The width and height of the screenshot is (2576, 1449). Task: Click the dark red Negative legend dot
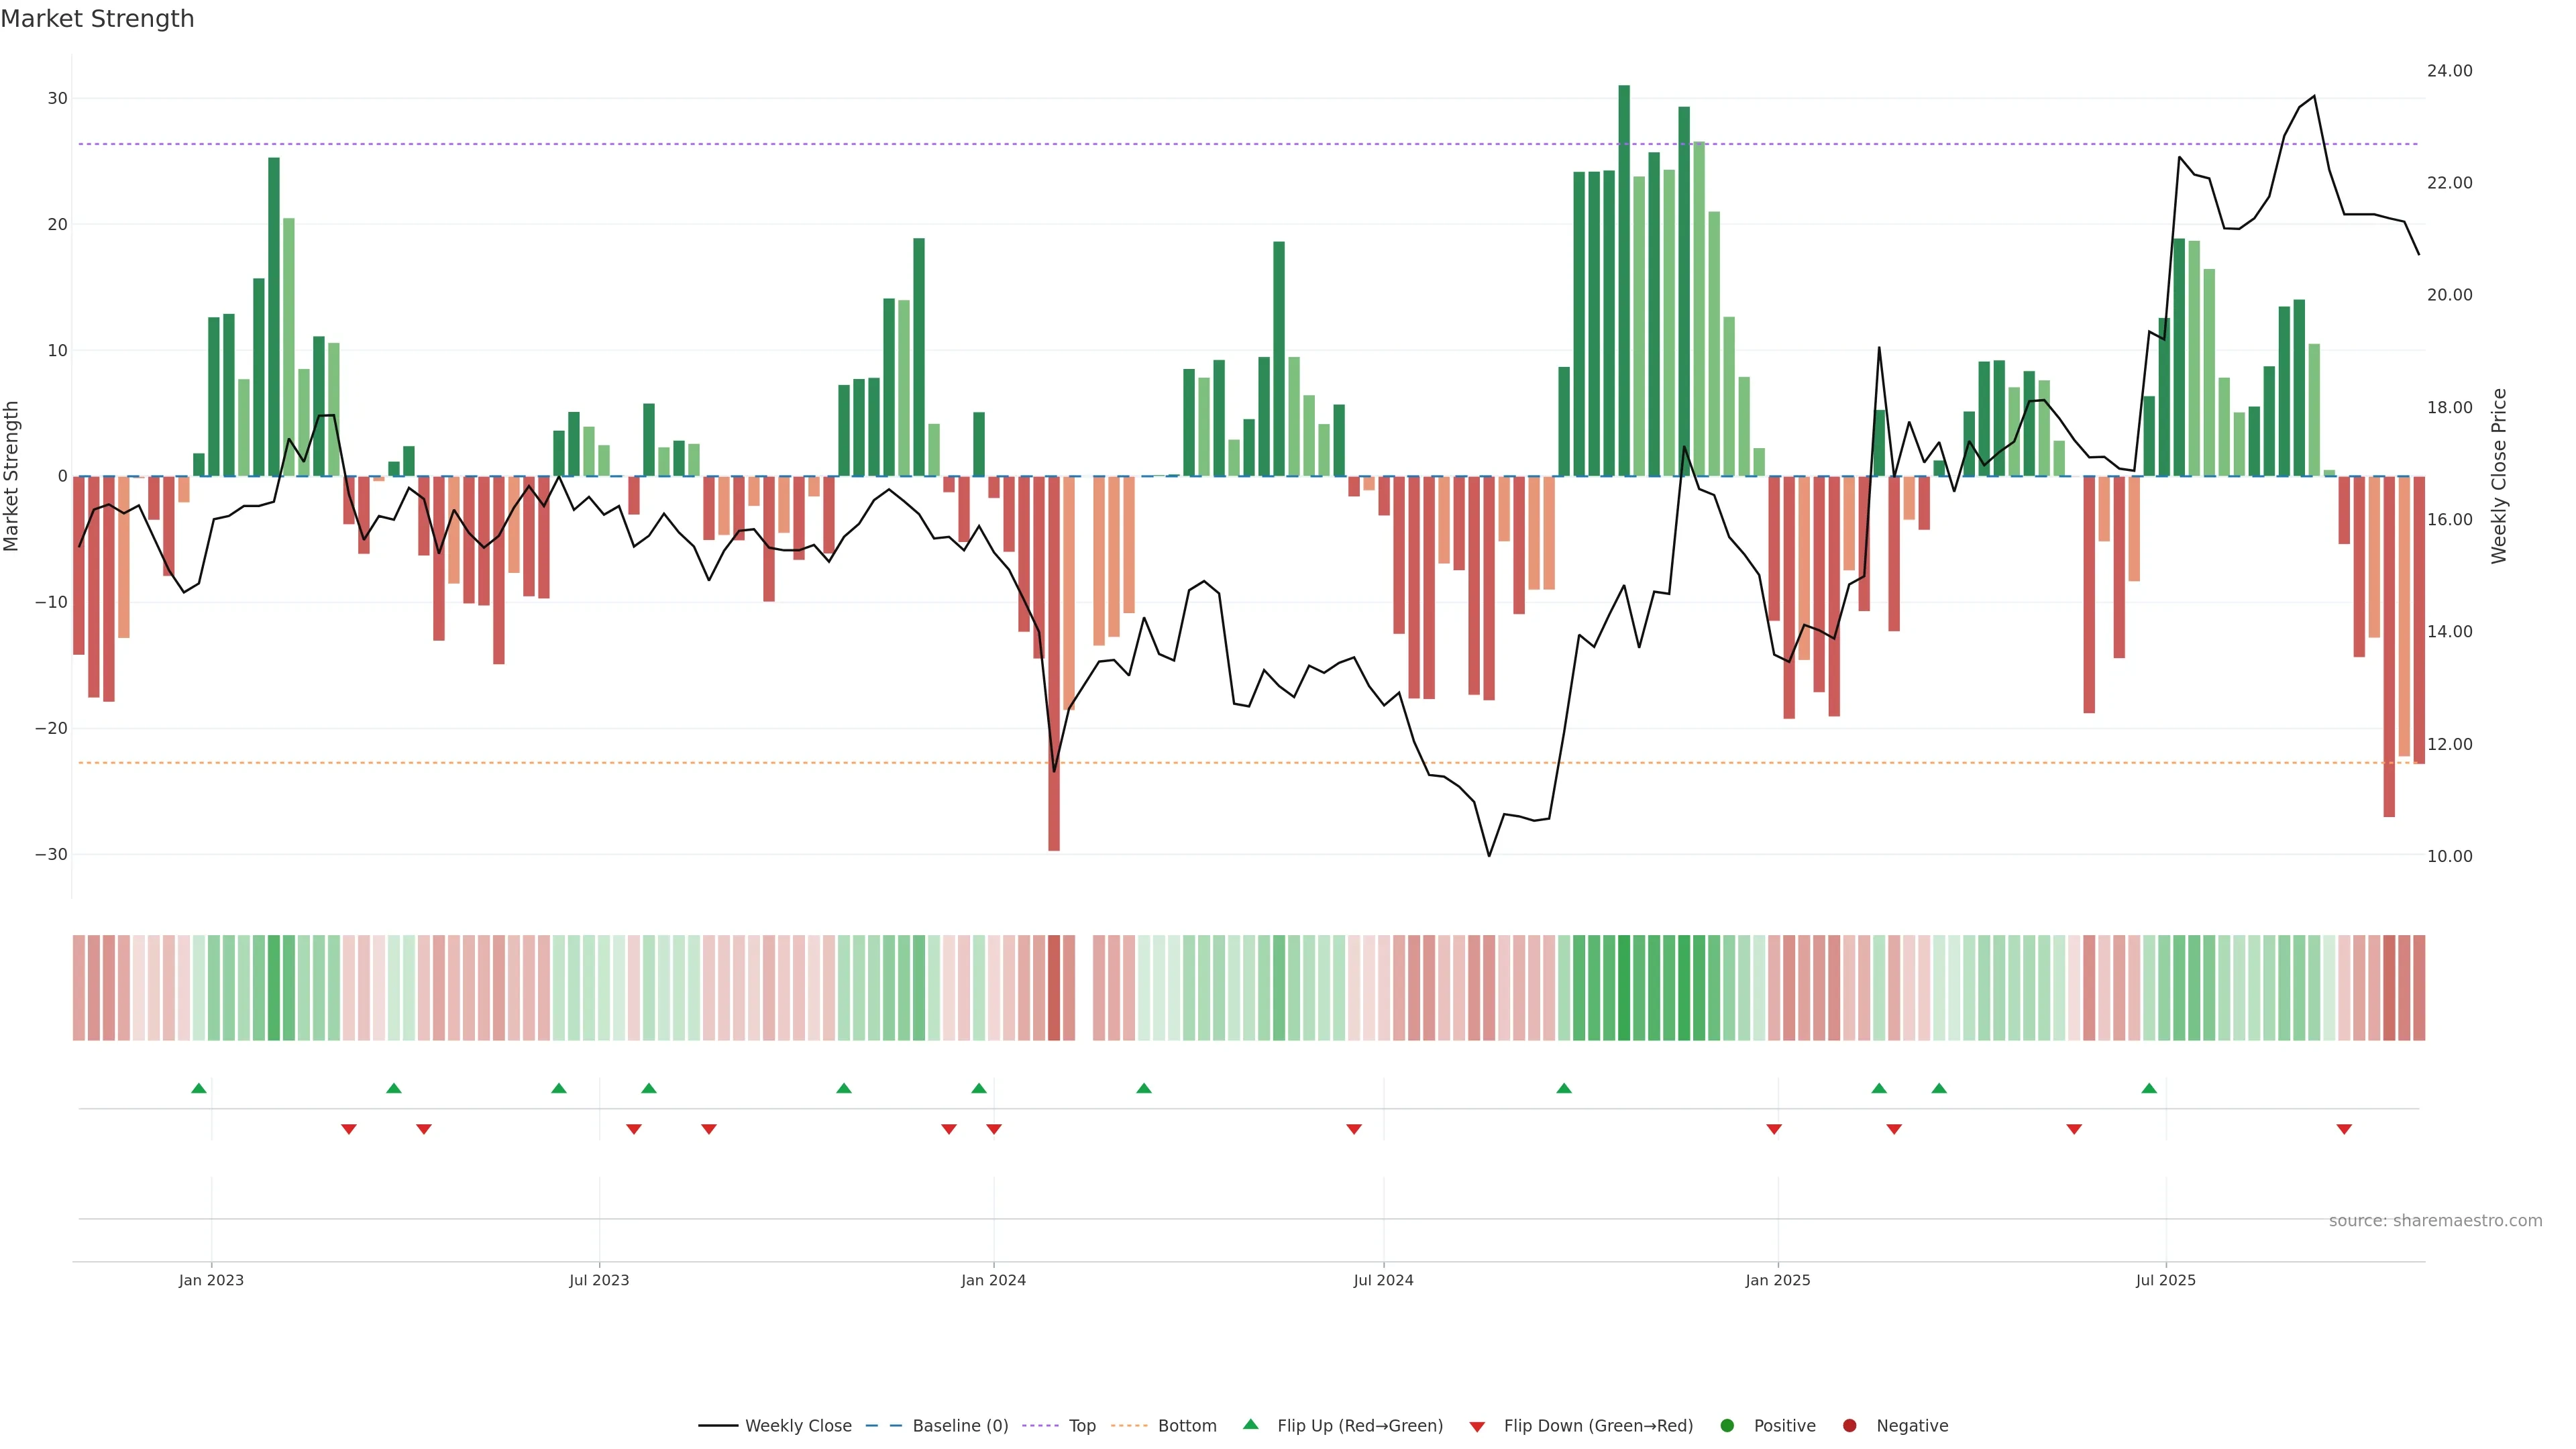(1849, 1425)
